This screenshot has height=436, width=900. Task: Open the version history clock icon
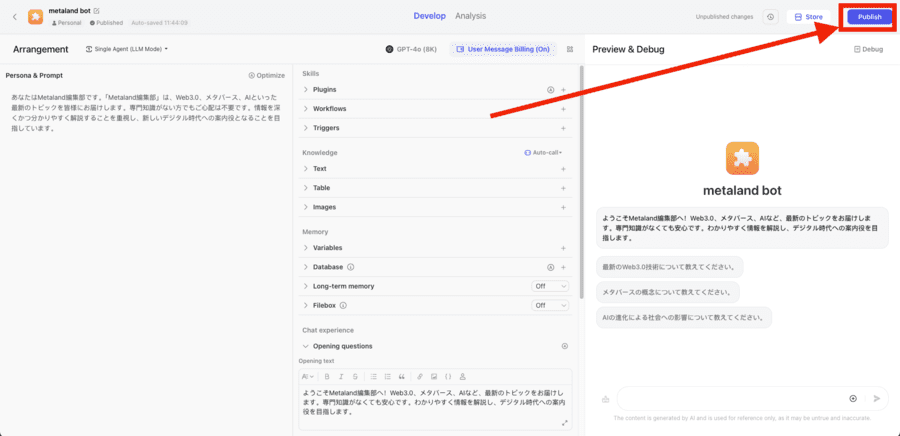(770, 17)
